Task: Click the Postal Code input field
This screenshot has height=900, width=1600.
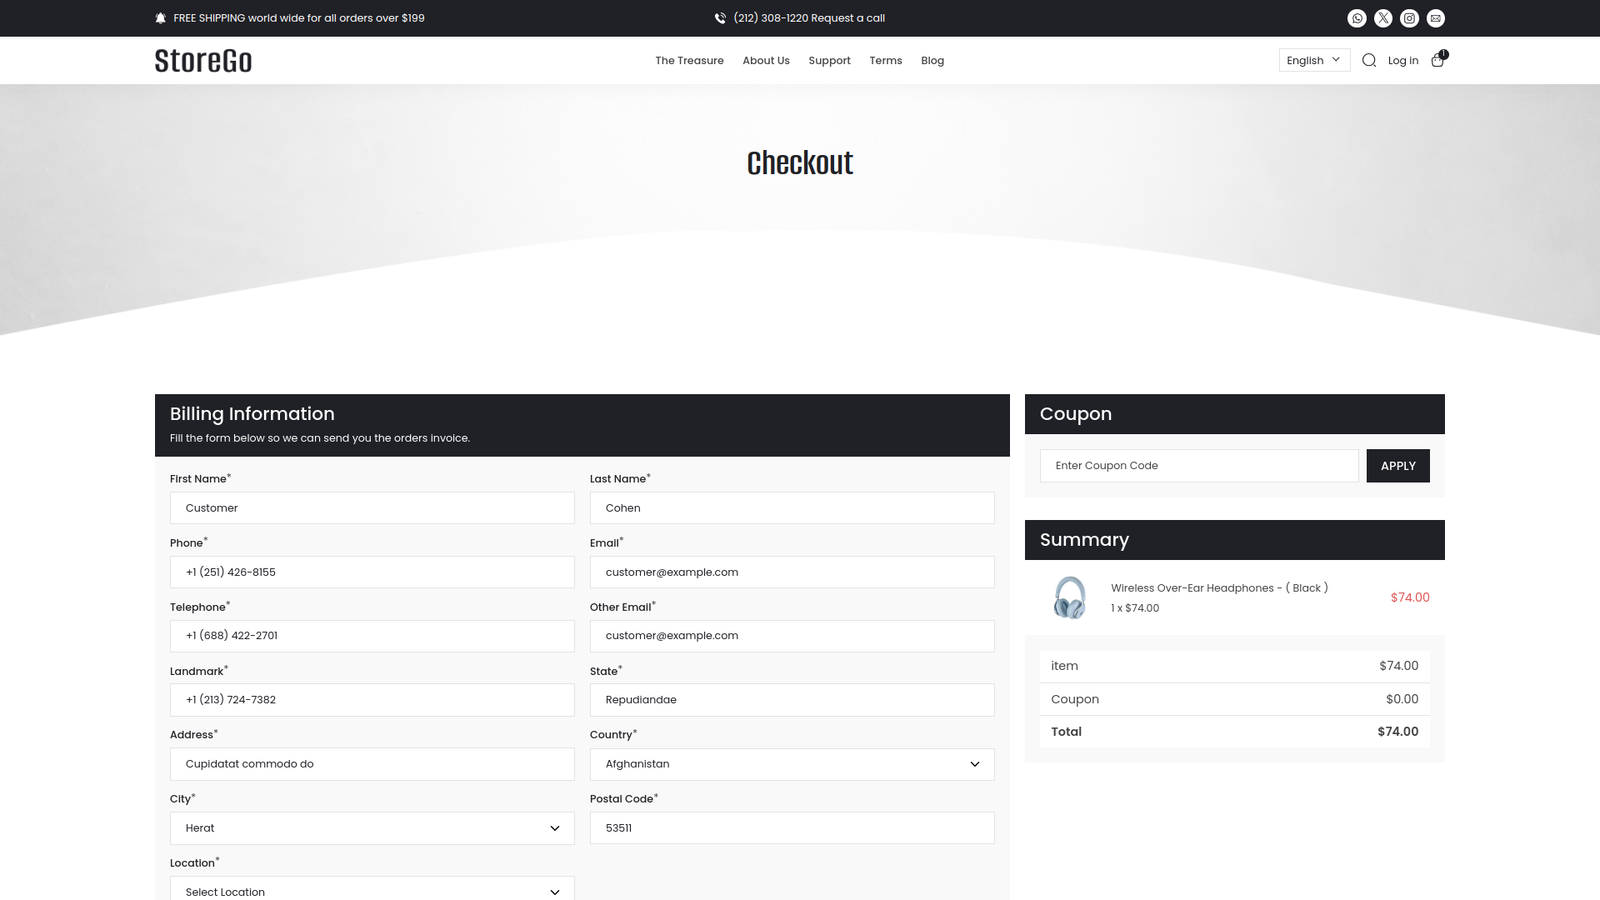Action: (x=791, y=828)
